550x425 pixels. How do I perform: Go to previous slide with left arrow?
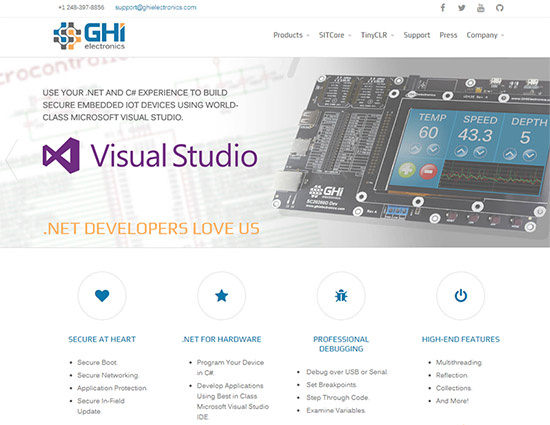(x=11, y=160)
